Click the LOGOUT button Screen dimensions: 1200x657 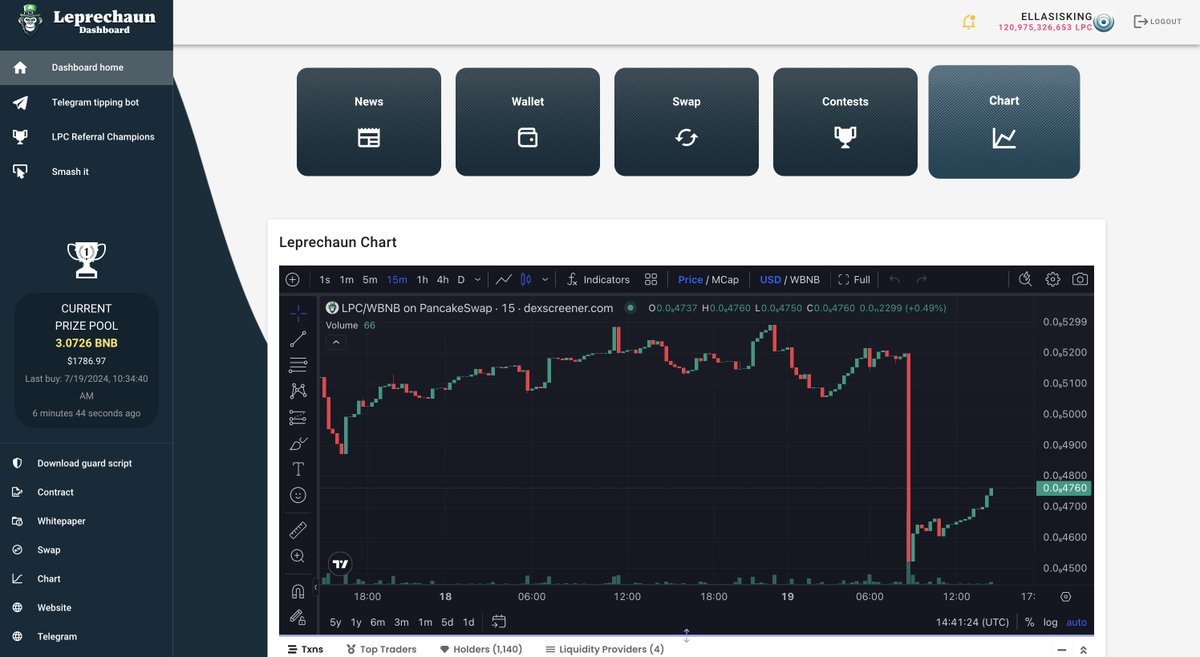(x=1157, y=21)
